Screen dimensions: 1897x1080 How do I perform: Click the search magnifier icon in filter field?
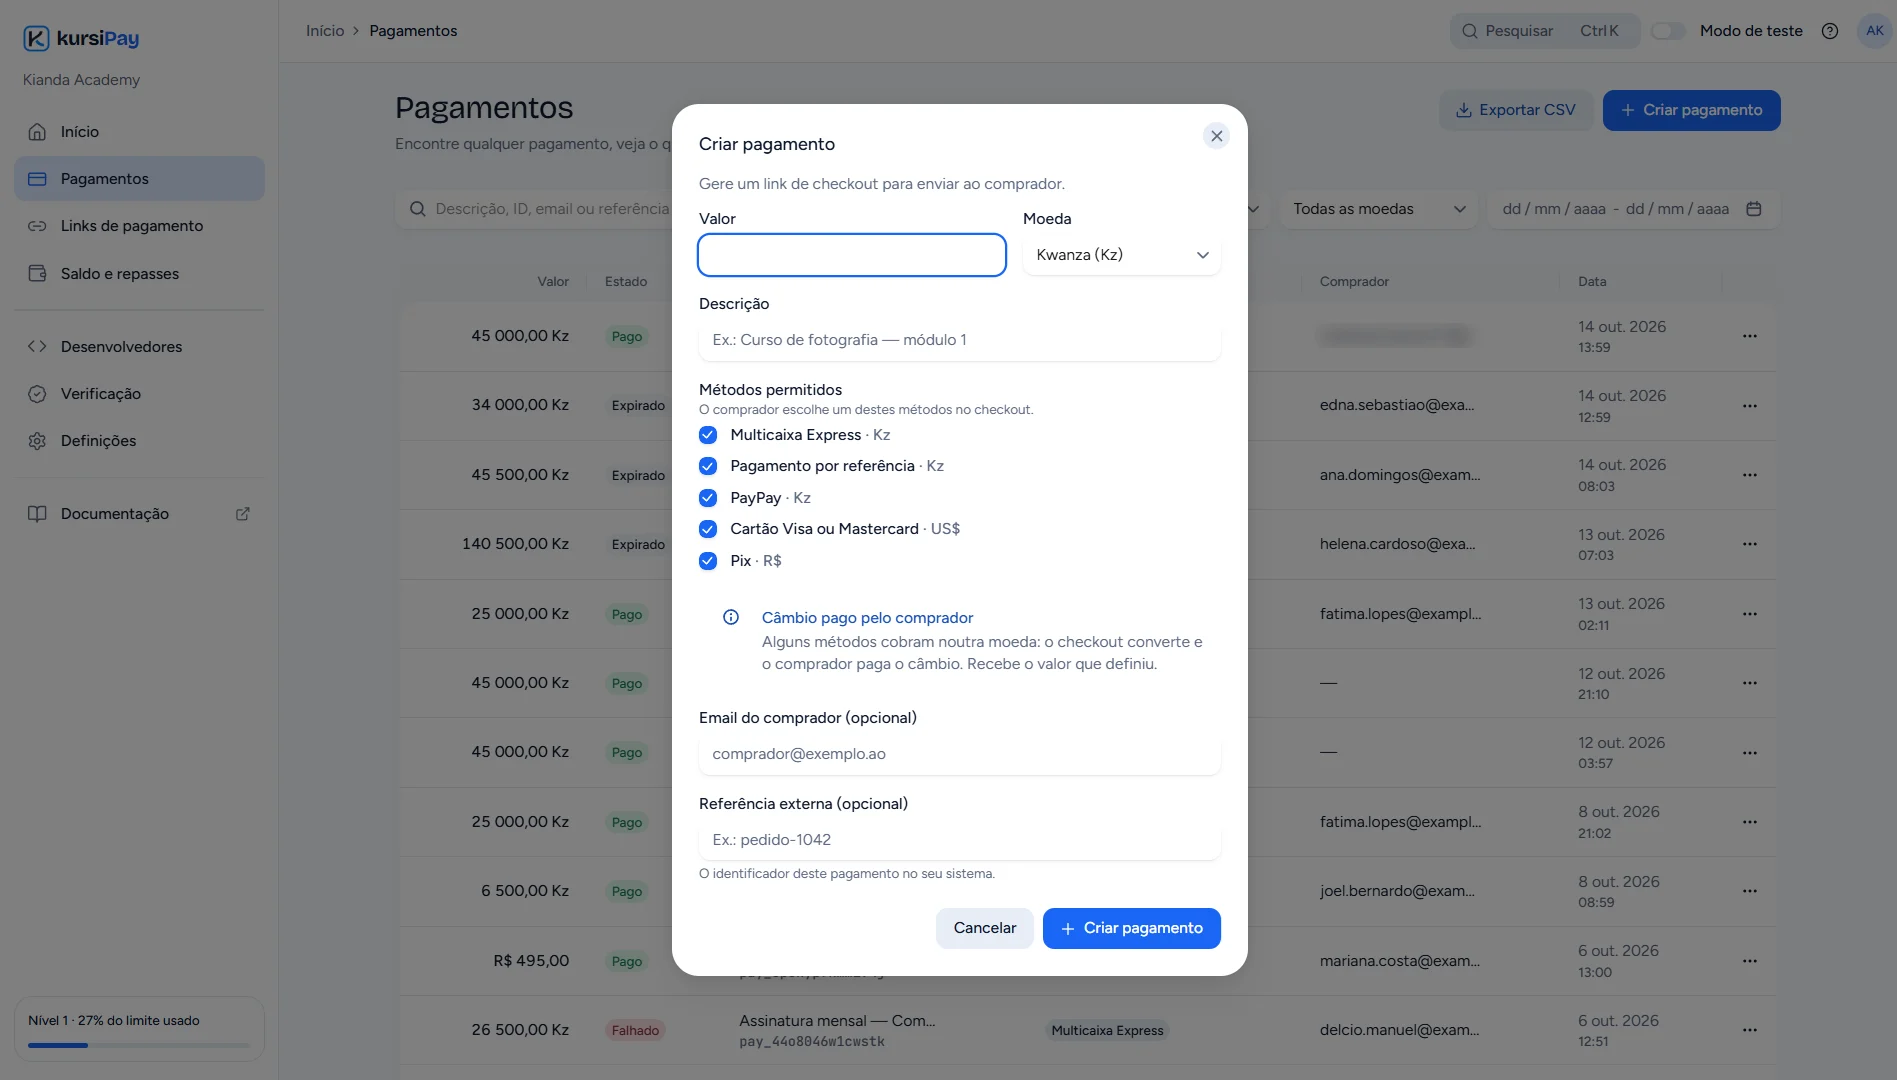pos(418,209)
